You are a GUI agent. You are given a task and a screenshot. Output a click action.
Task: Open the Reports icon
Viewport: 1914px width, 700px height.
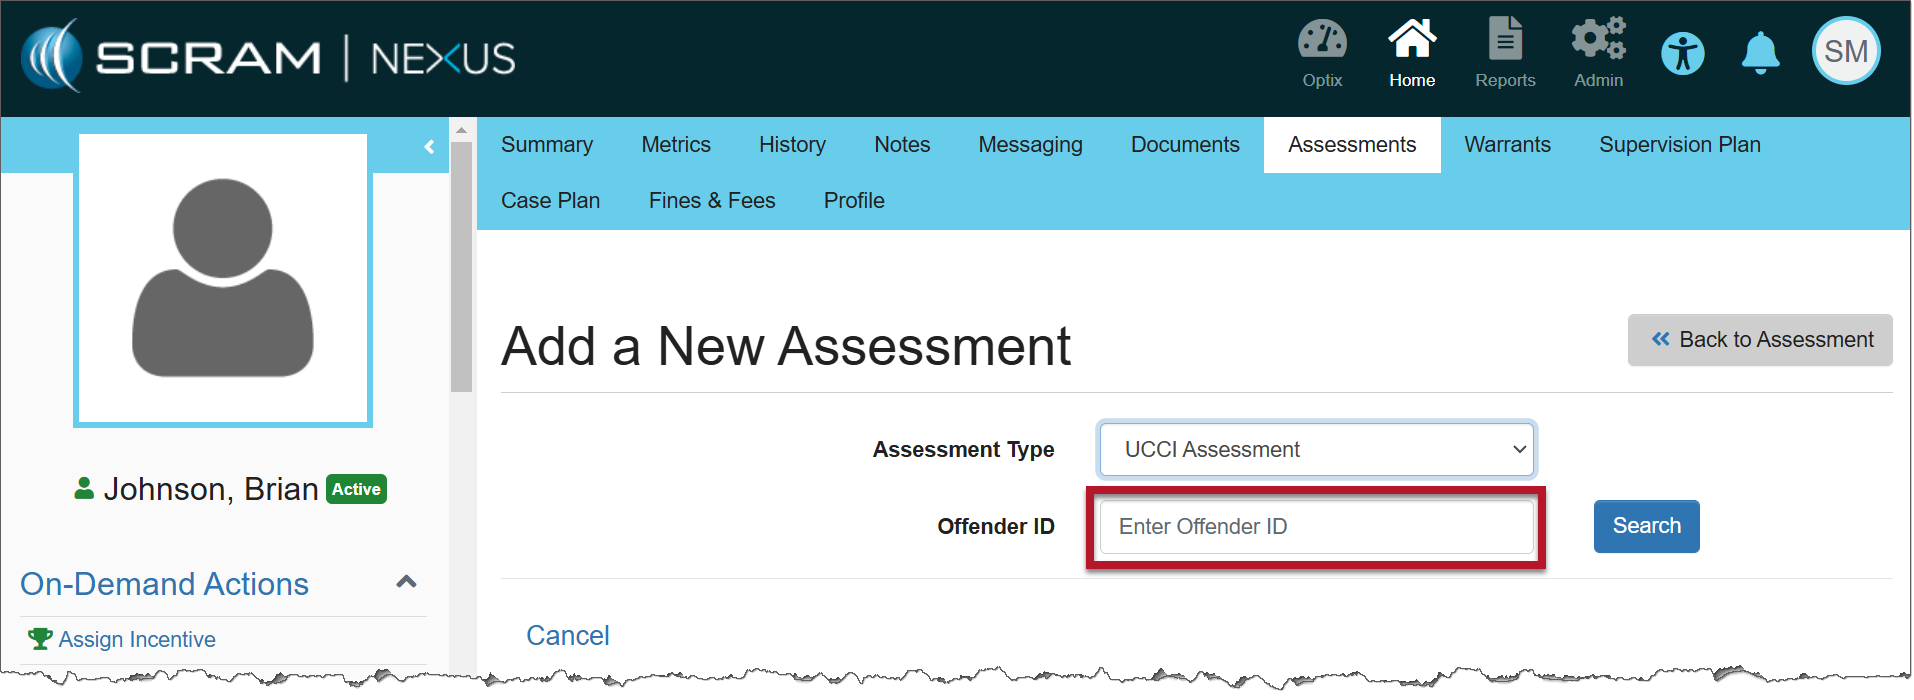click(x=1504, y=42)
